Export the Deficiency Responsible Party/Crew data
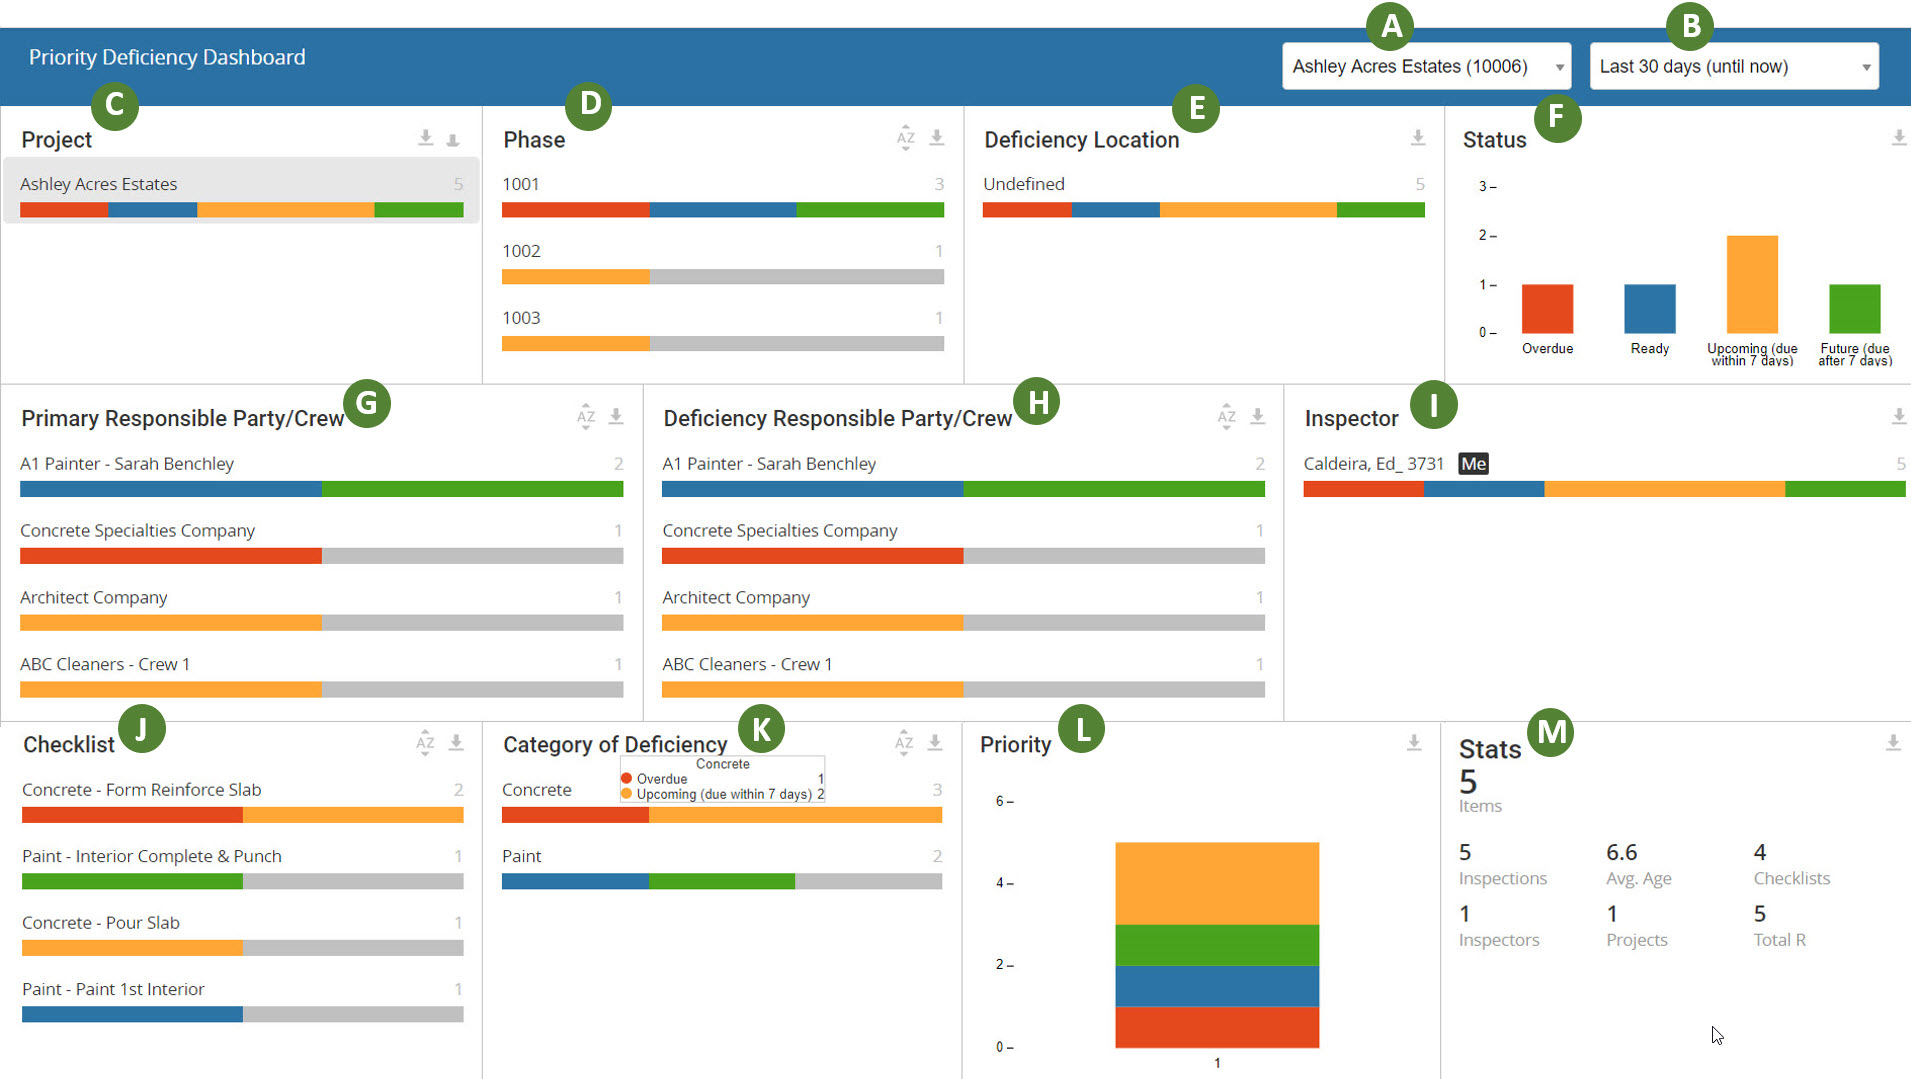 coord(1257,418)
